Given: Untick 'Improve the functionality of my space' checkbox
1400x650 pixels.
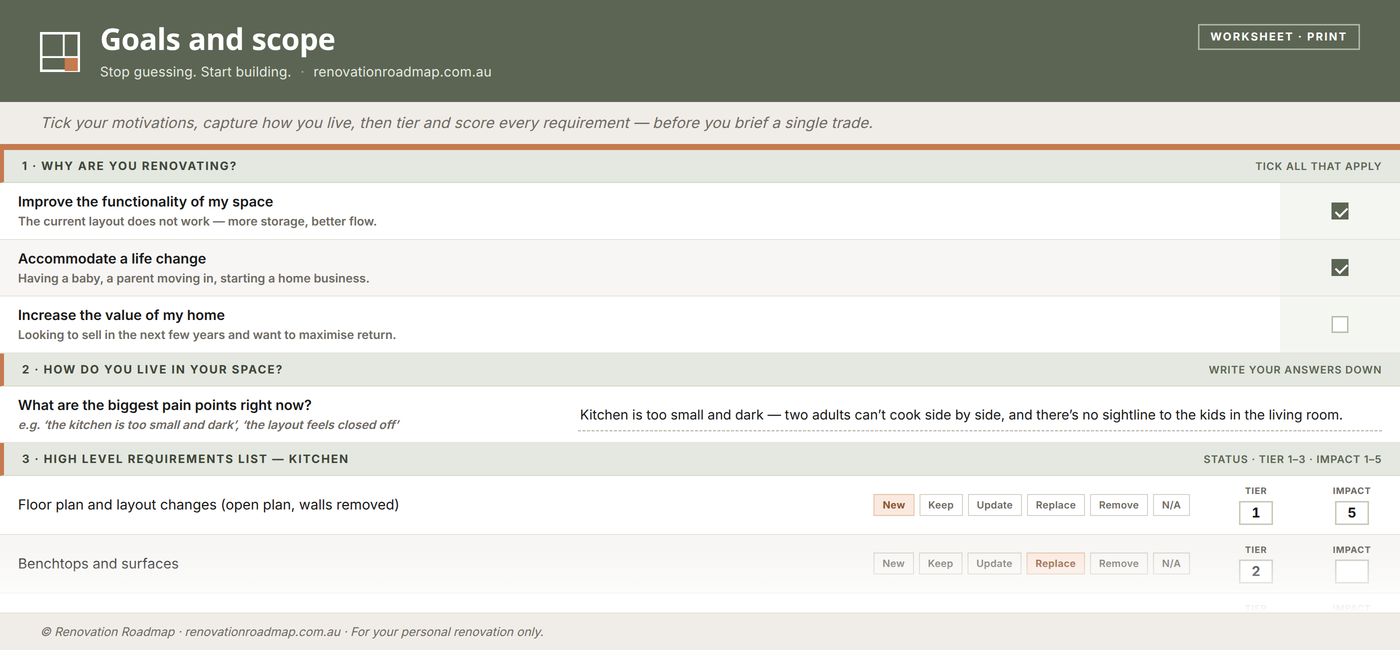Looking at the screenshot, I should [x=1340, y=211].
